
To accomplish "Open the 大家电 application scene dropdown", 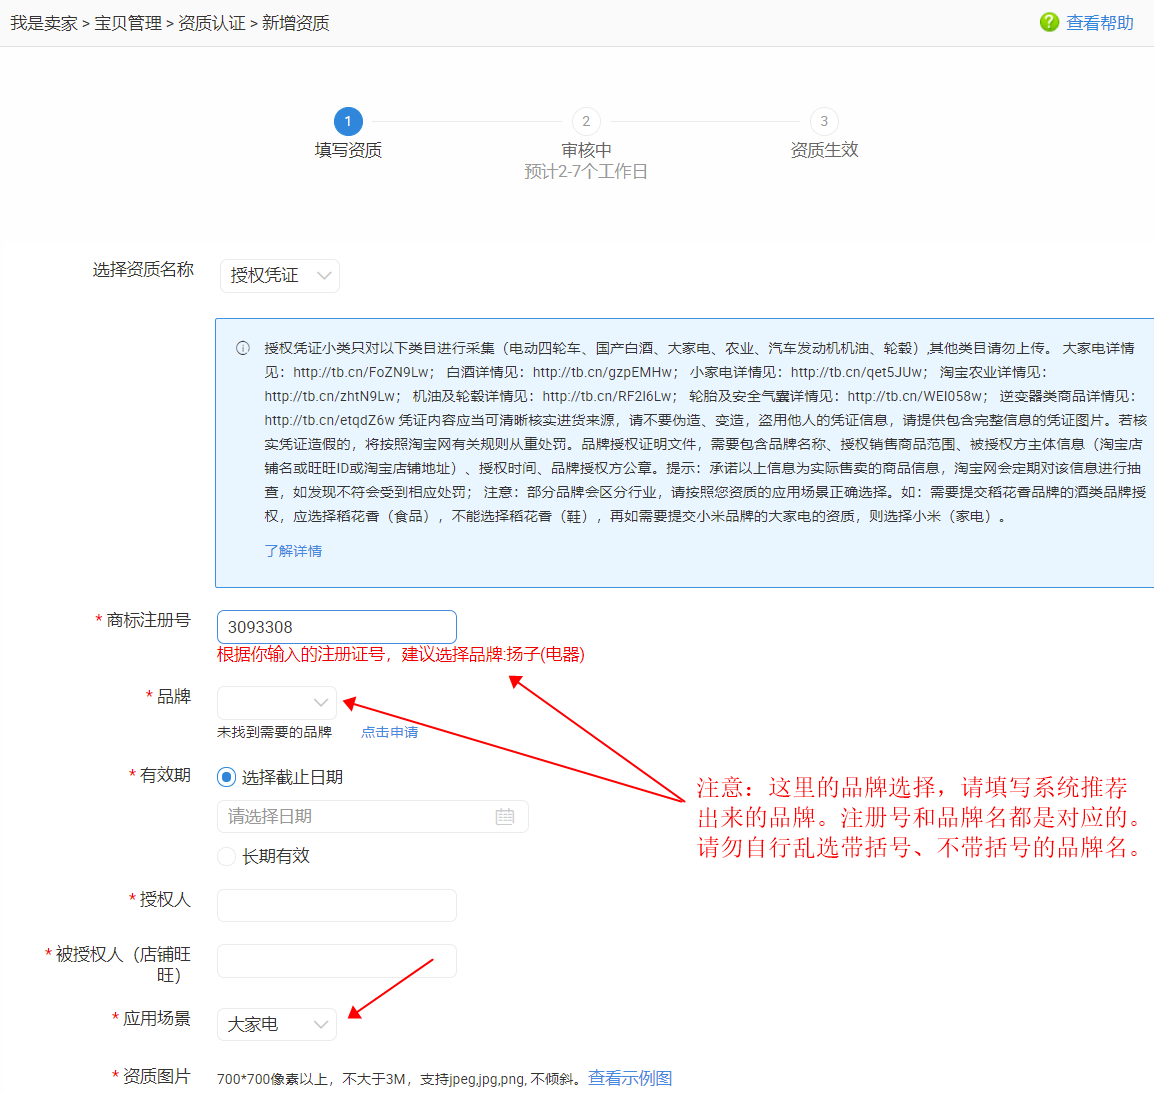I will pos(277,1024).
